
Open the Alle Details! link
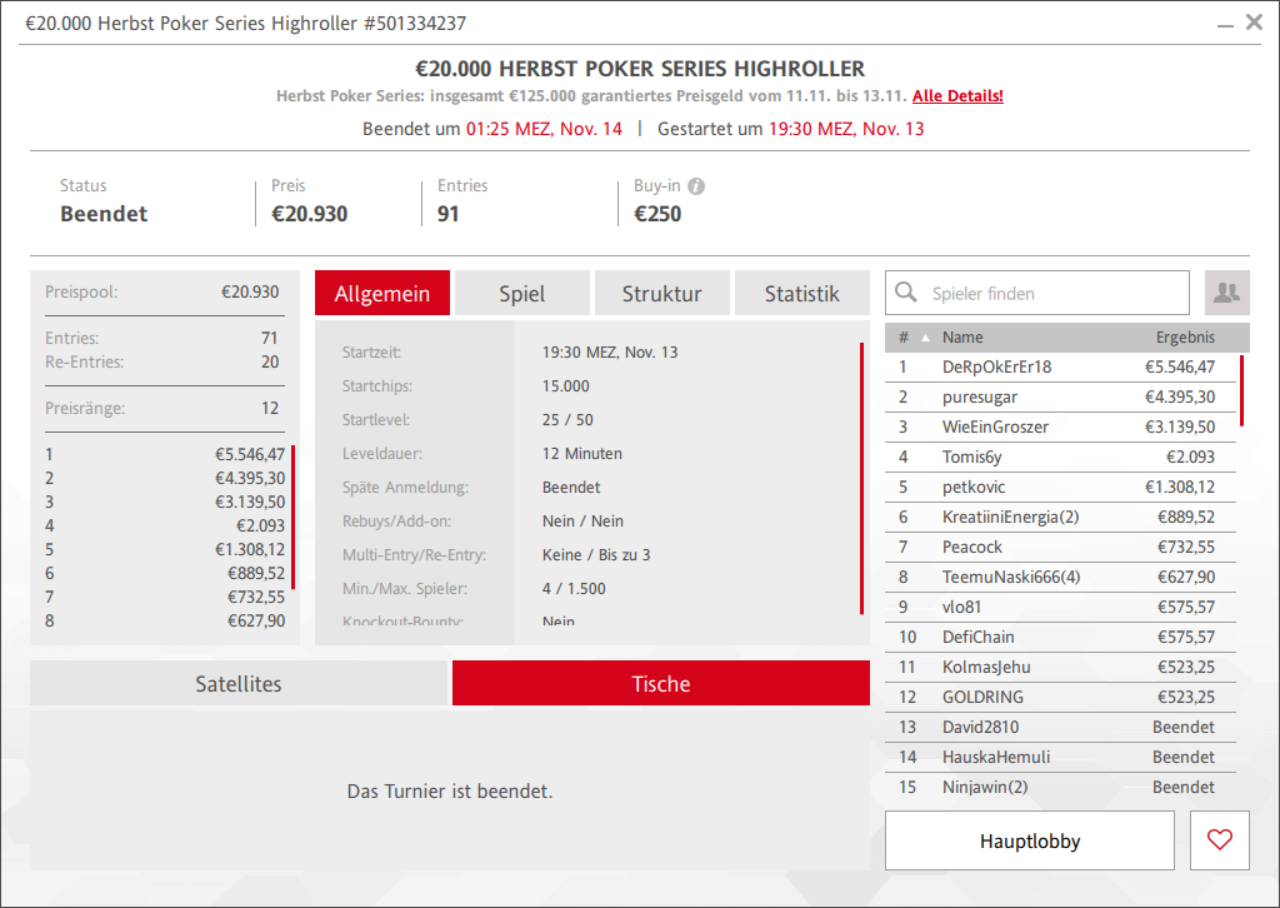click(x=957, y=96)
